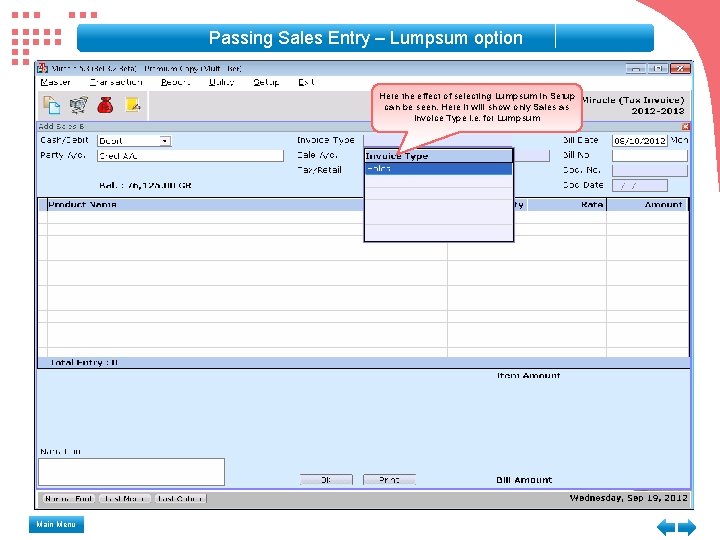
Task: Click the Ok button
Action: [x=326, y=480]
